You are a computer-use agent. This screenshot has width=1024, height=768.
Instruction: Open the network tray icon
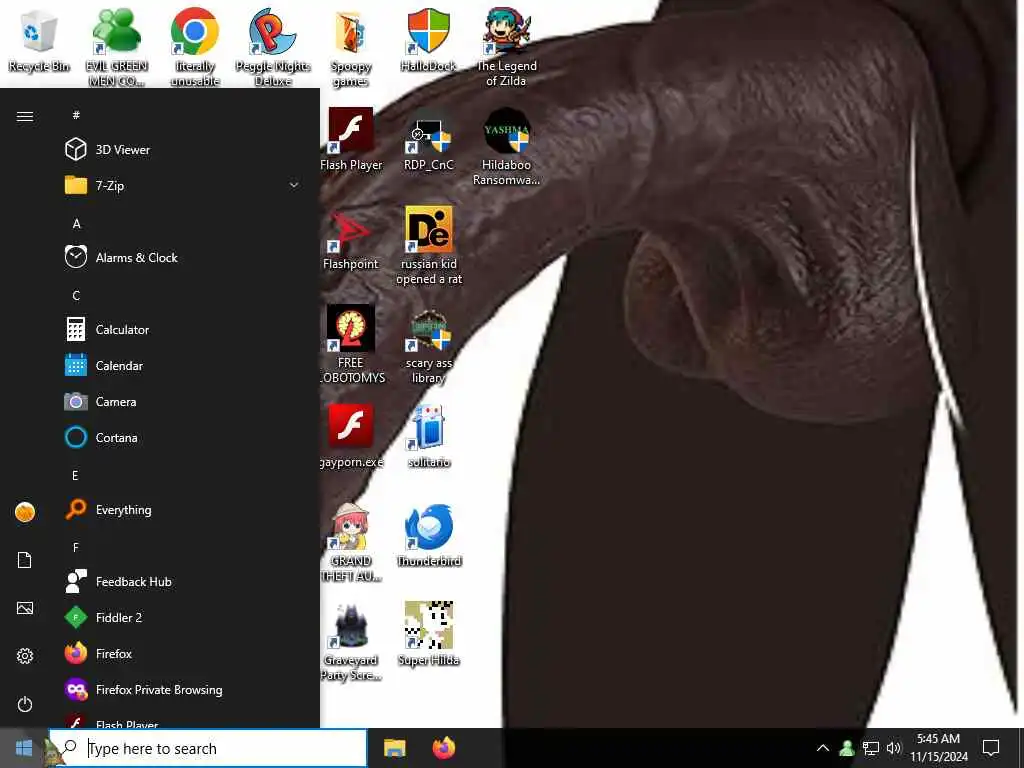pos(871,748)
